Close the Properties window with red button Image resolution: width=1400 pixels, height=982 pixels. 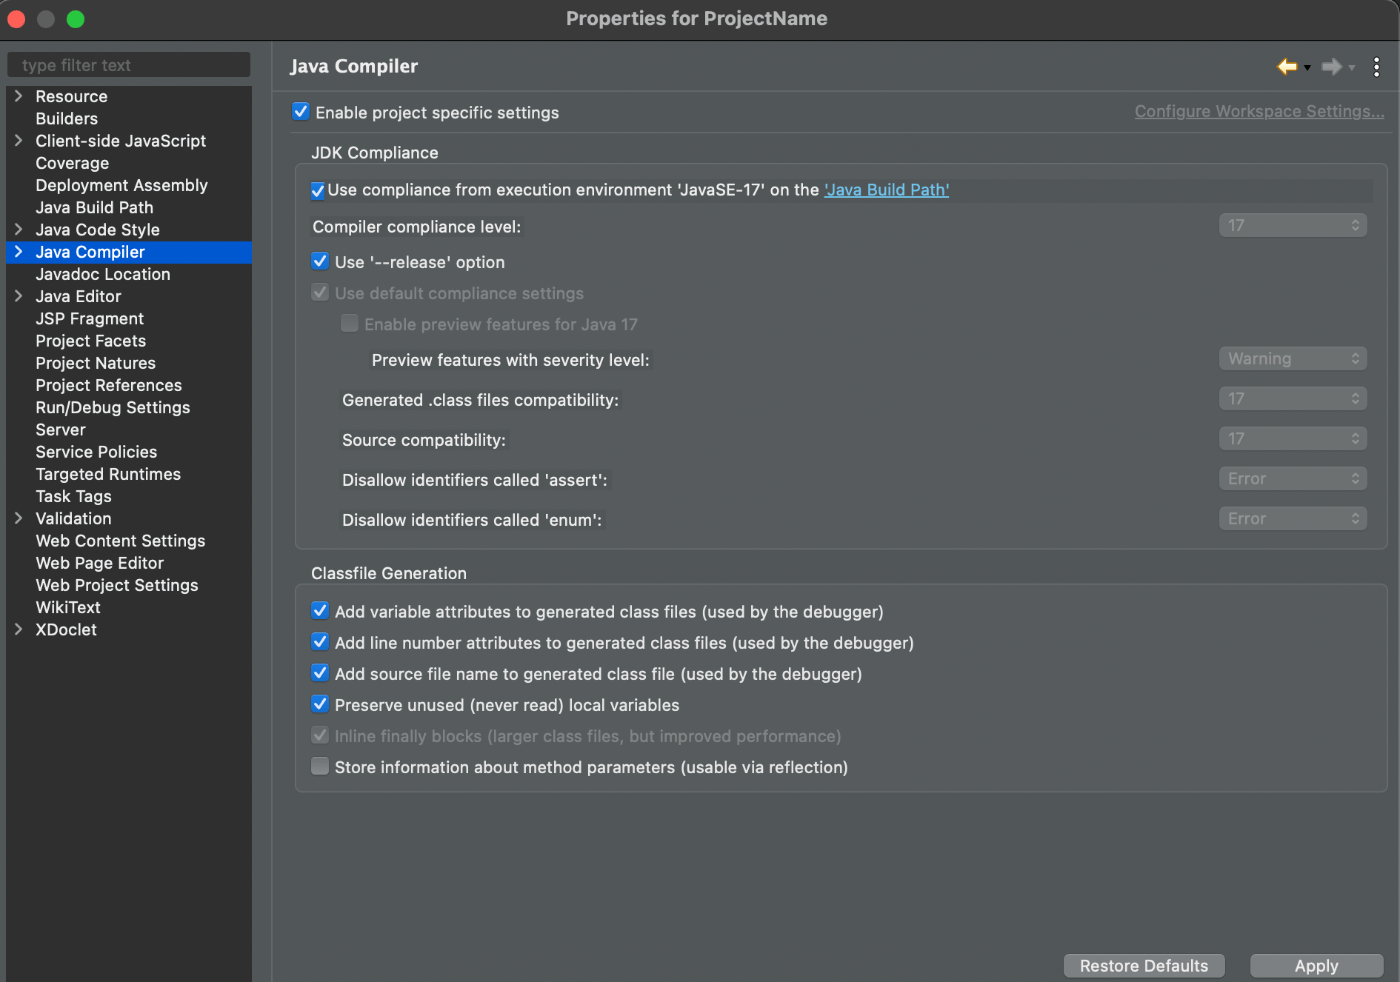click(x=16, y=19)
